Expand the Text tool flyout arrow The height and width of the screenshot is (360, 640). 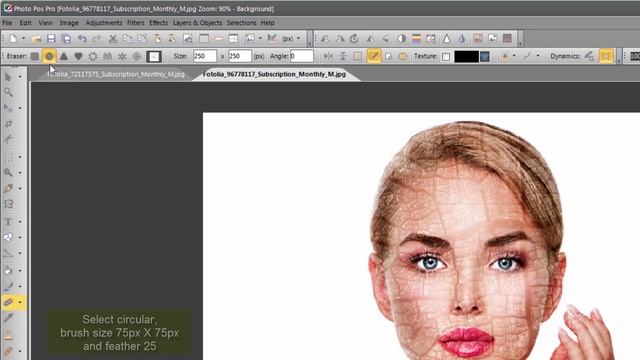tap(20, 222)
